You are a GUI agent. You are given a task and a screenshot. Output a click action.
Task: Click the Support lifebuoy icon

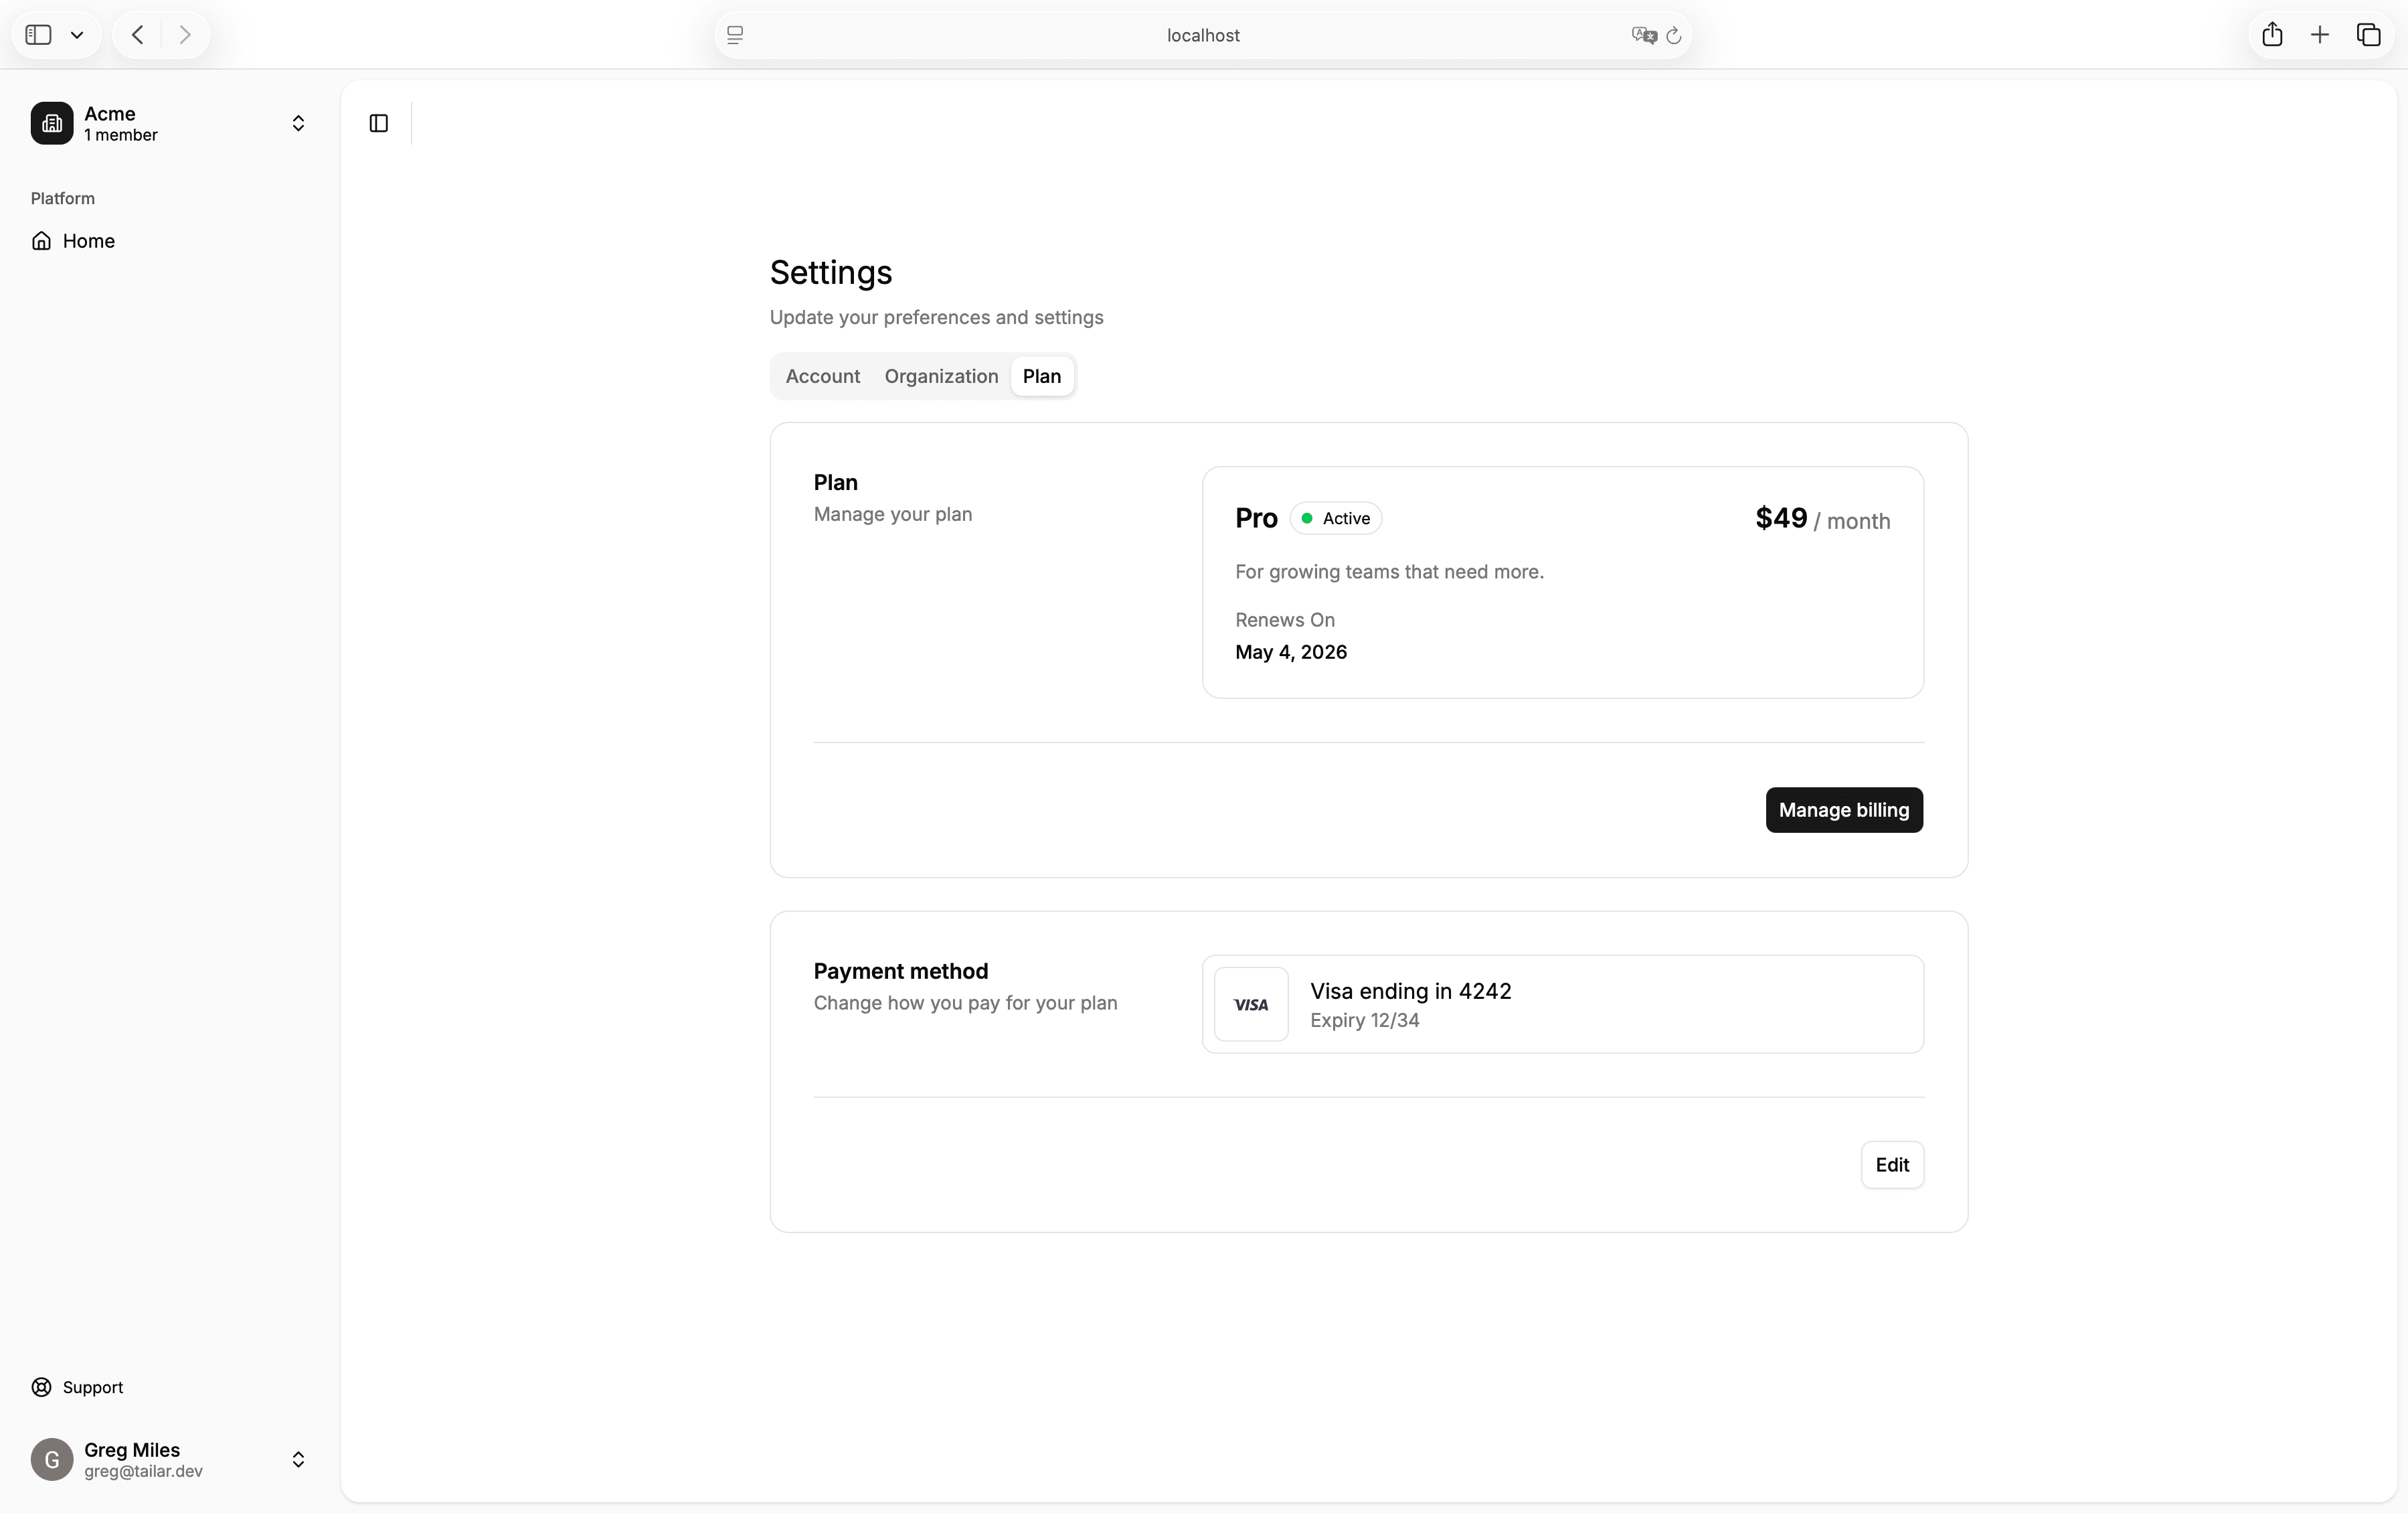[x=41, y=1387]
